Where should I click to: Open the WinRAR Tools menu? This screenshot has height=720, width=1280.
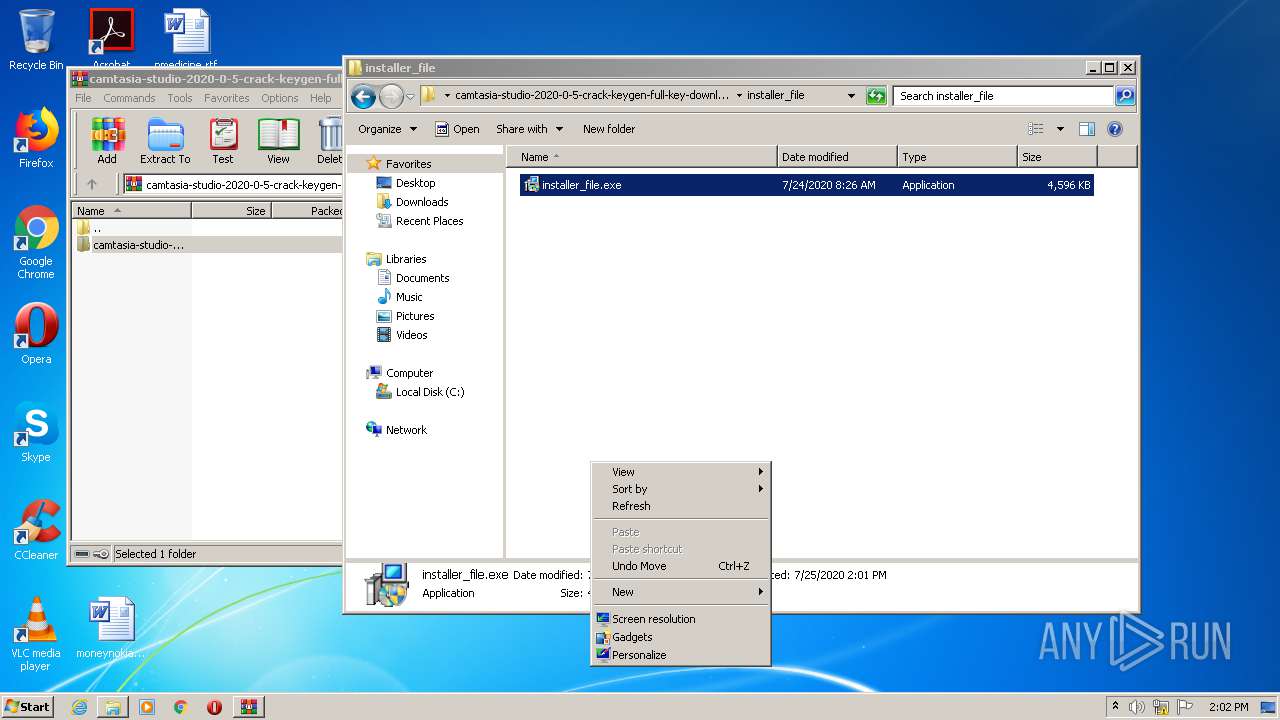[x=180, y=98]
